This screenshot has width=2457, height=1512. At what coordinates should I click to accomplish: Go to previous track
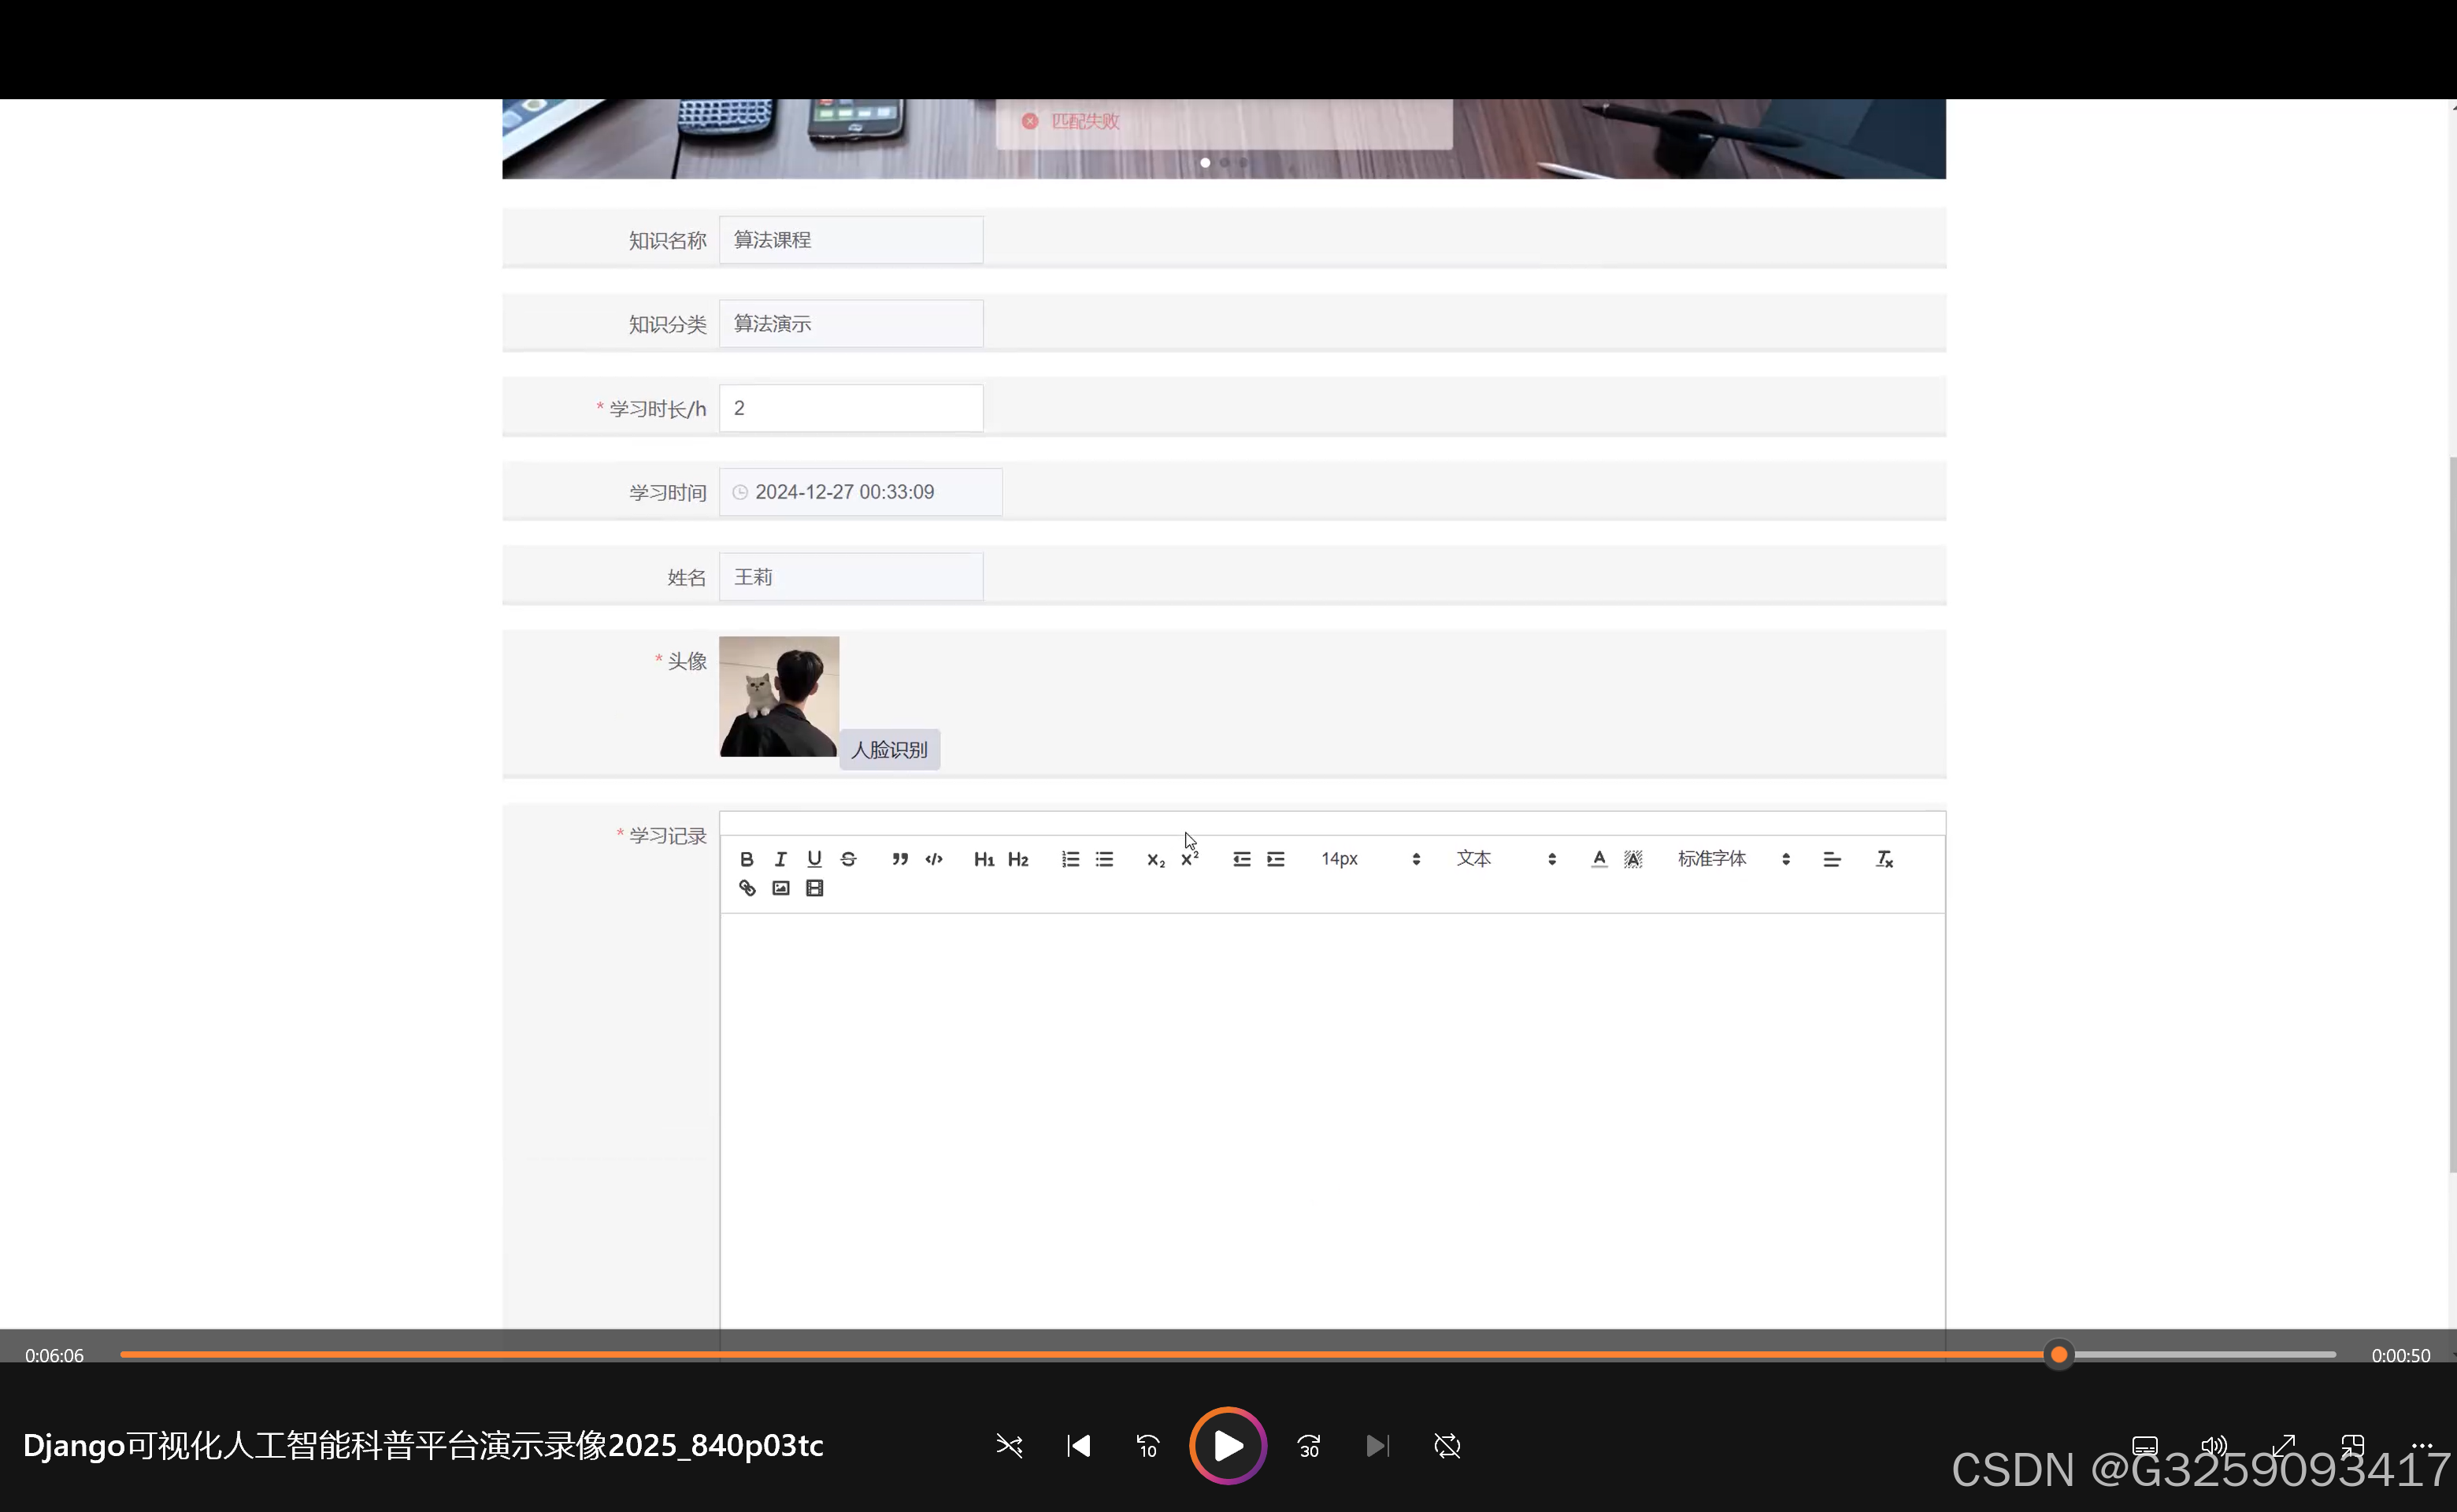[1078, 1446]
